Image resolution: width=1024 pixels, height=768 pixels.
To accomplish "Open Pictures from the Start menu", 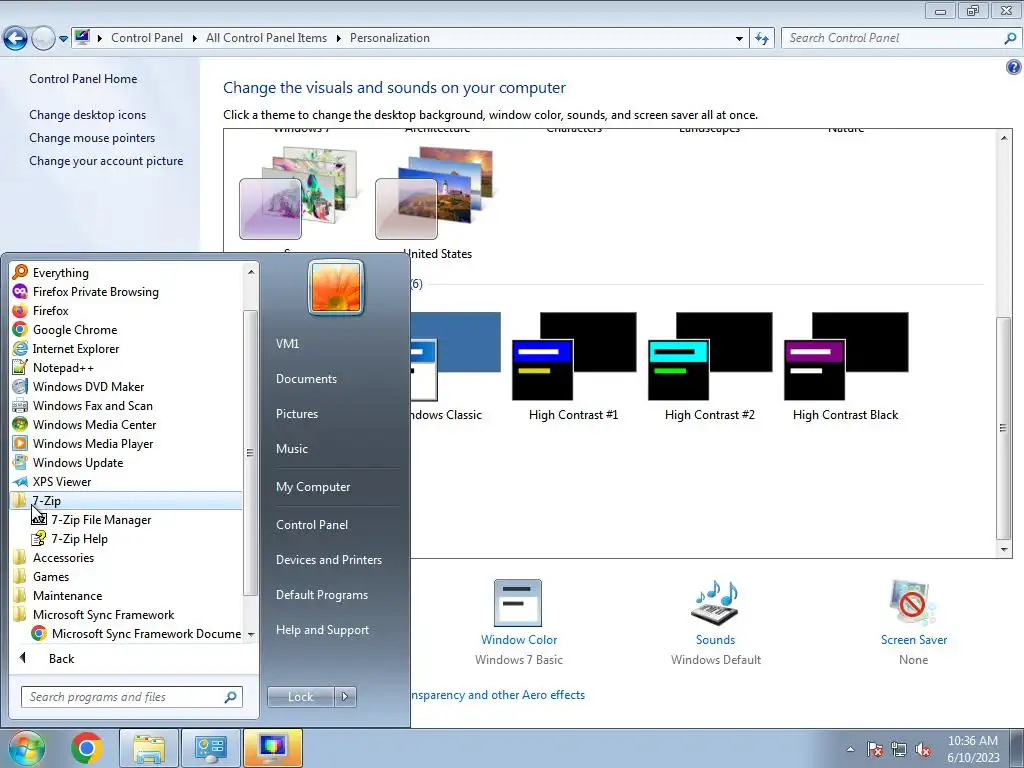I will (296, 413).
